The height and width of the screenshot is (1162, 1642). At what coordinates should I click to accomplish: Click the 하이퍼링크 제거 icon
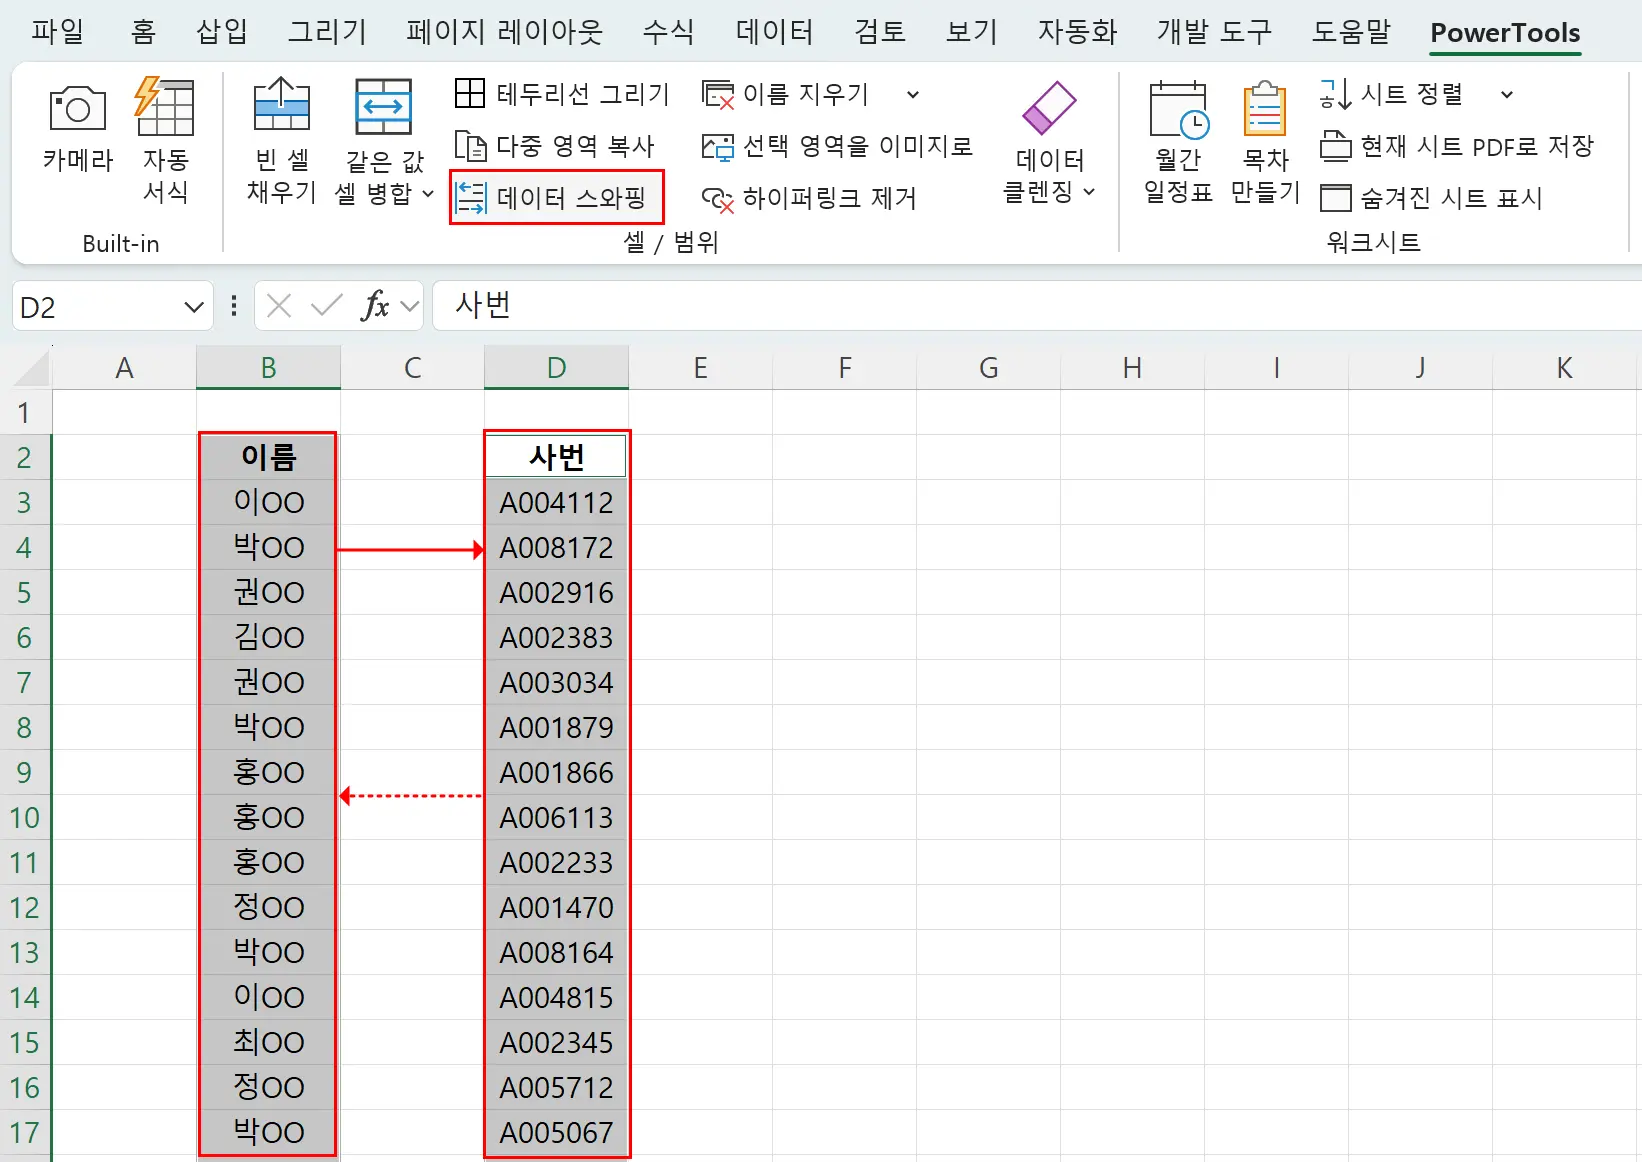(812, 198)
